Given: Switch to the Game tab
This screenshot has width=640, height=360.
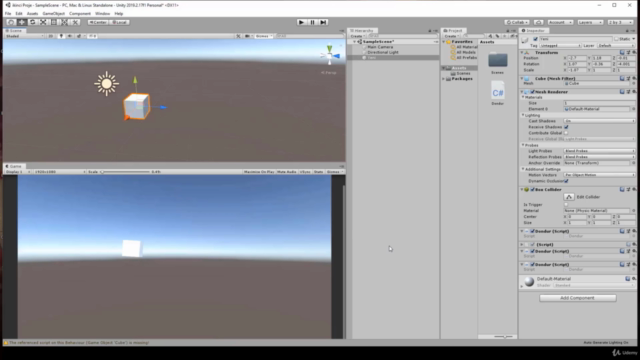Looking at the screenshot, I should 14,166.
